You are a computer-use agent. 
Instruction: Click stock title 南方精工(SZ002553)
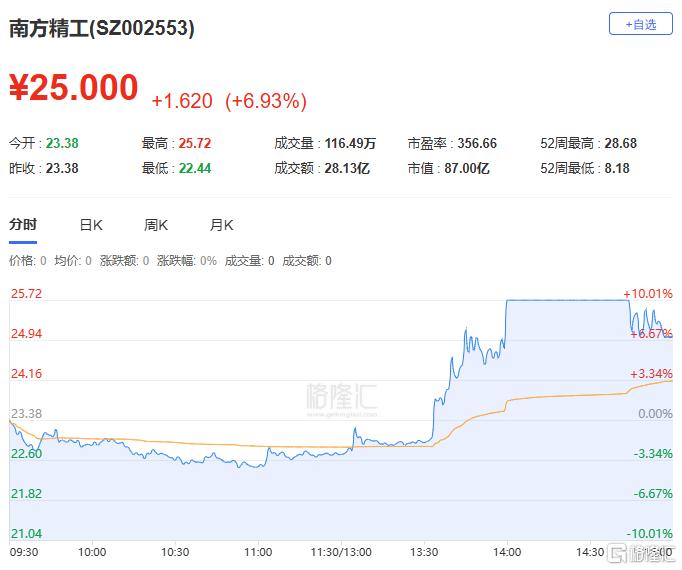pyautogui.click(x=102, y=28)
